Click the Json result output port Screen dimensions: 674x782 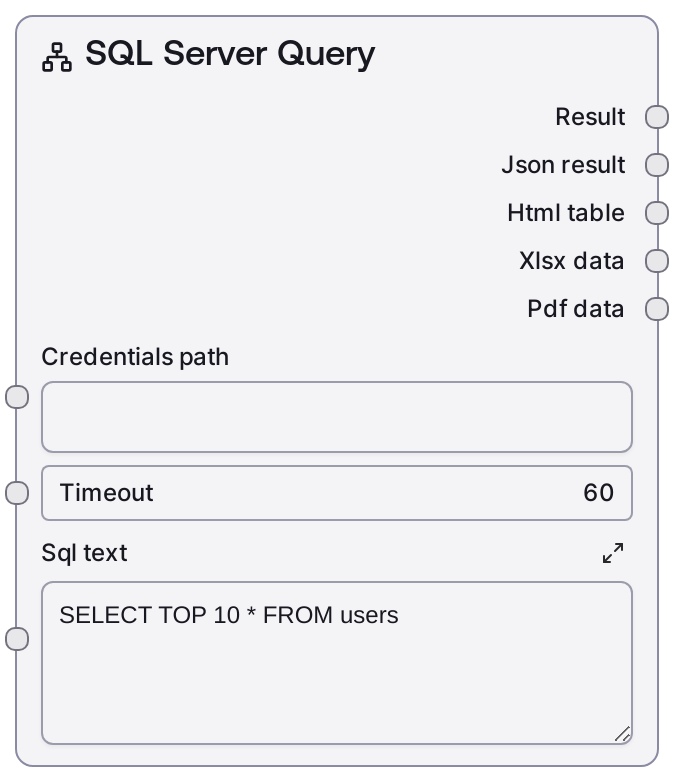tap(656, 165)
